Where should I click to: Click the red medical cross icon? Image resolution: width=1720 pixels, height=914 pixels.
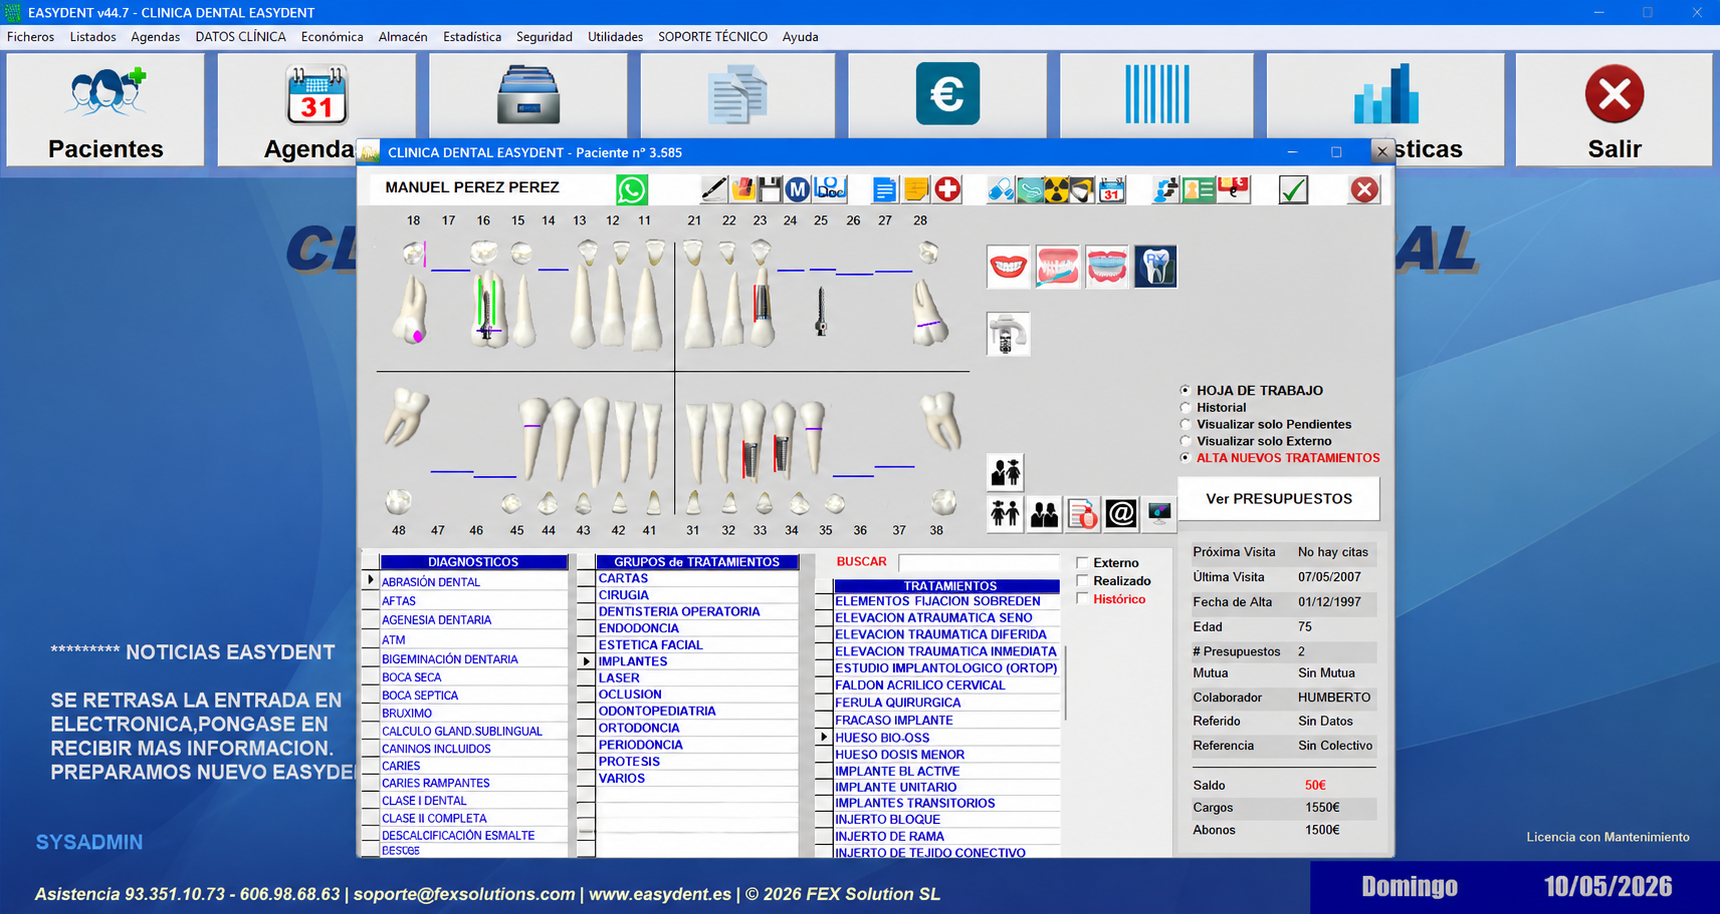[947, 189]
